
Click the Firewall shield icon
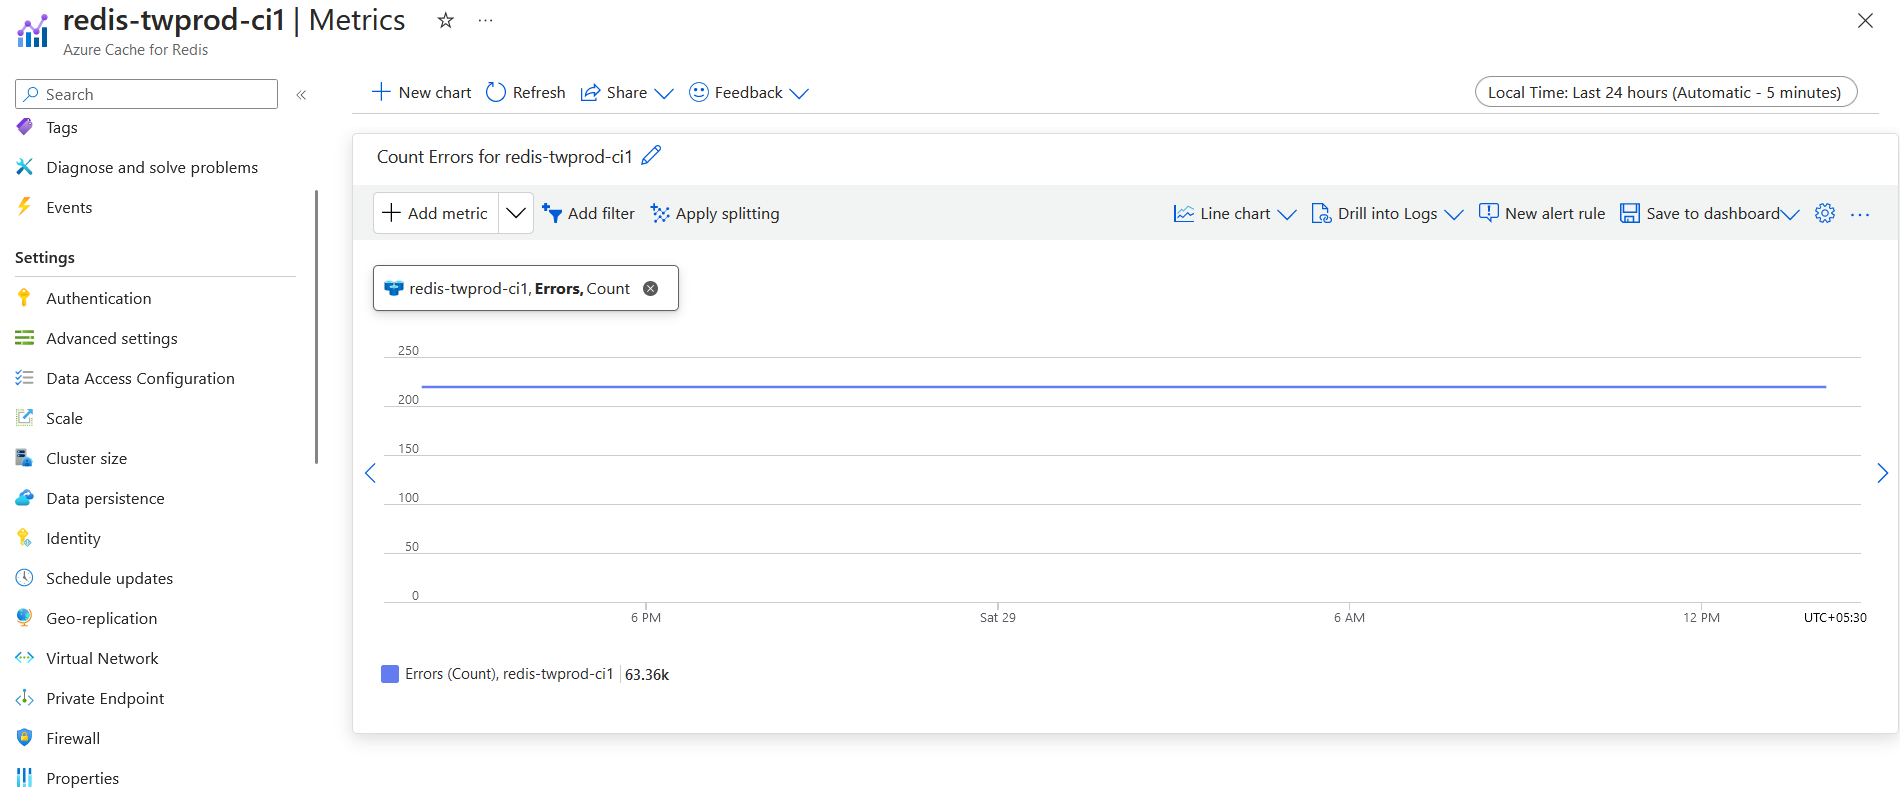[x=25, y=738]
